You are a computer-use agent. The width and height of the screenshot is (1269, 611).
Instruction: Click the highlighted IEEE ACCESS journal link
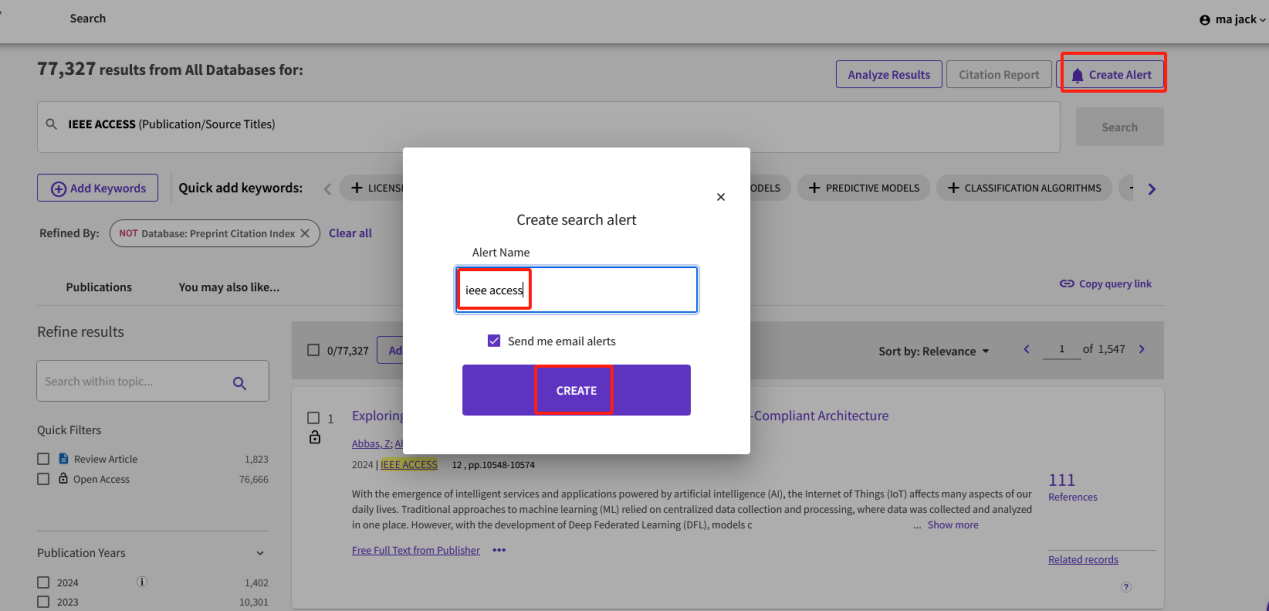click(x=409, y=464)
